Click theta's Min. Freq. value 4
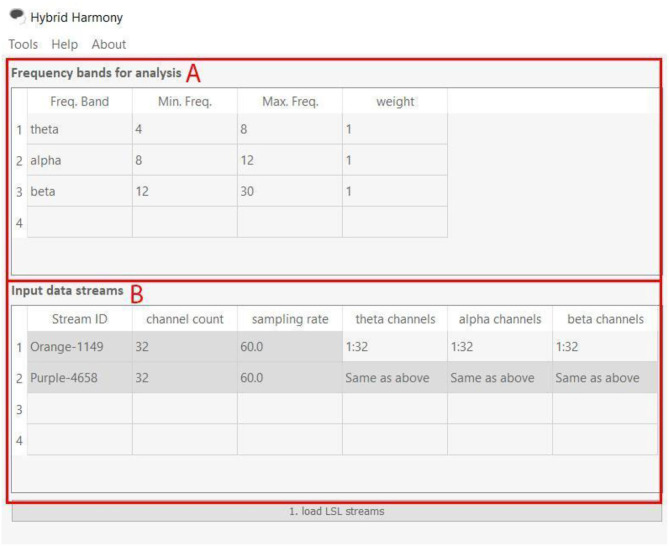669x546 pixels. tap(185, 129)
